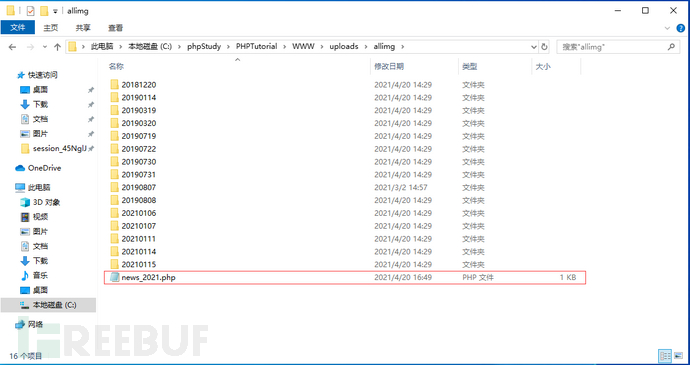Select 网络 in the navigation pane
The image size is (690, 365).
click(36, 324)
